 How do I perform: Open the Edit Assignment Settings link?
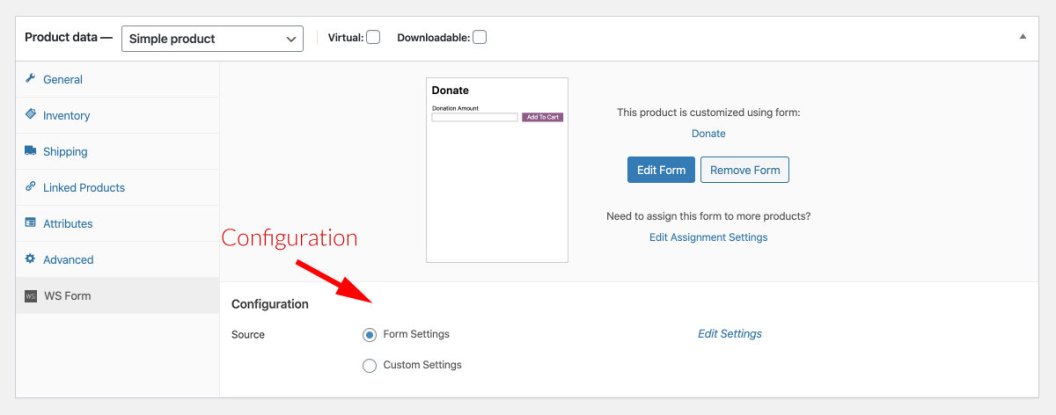(x=708, y=237)
